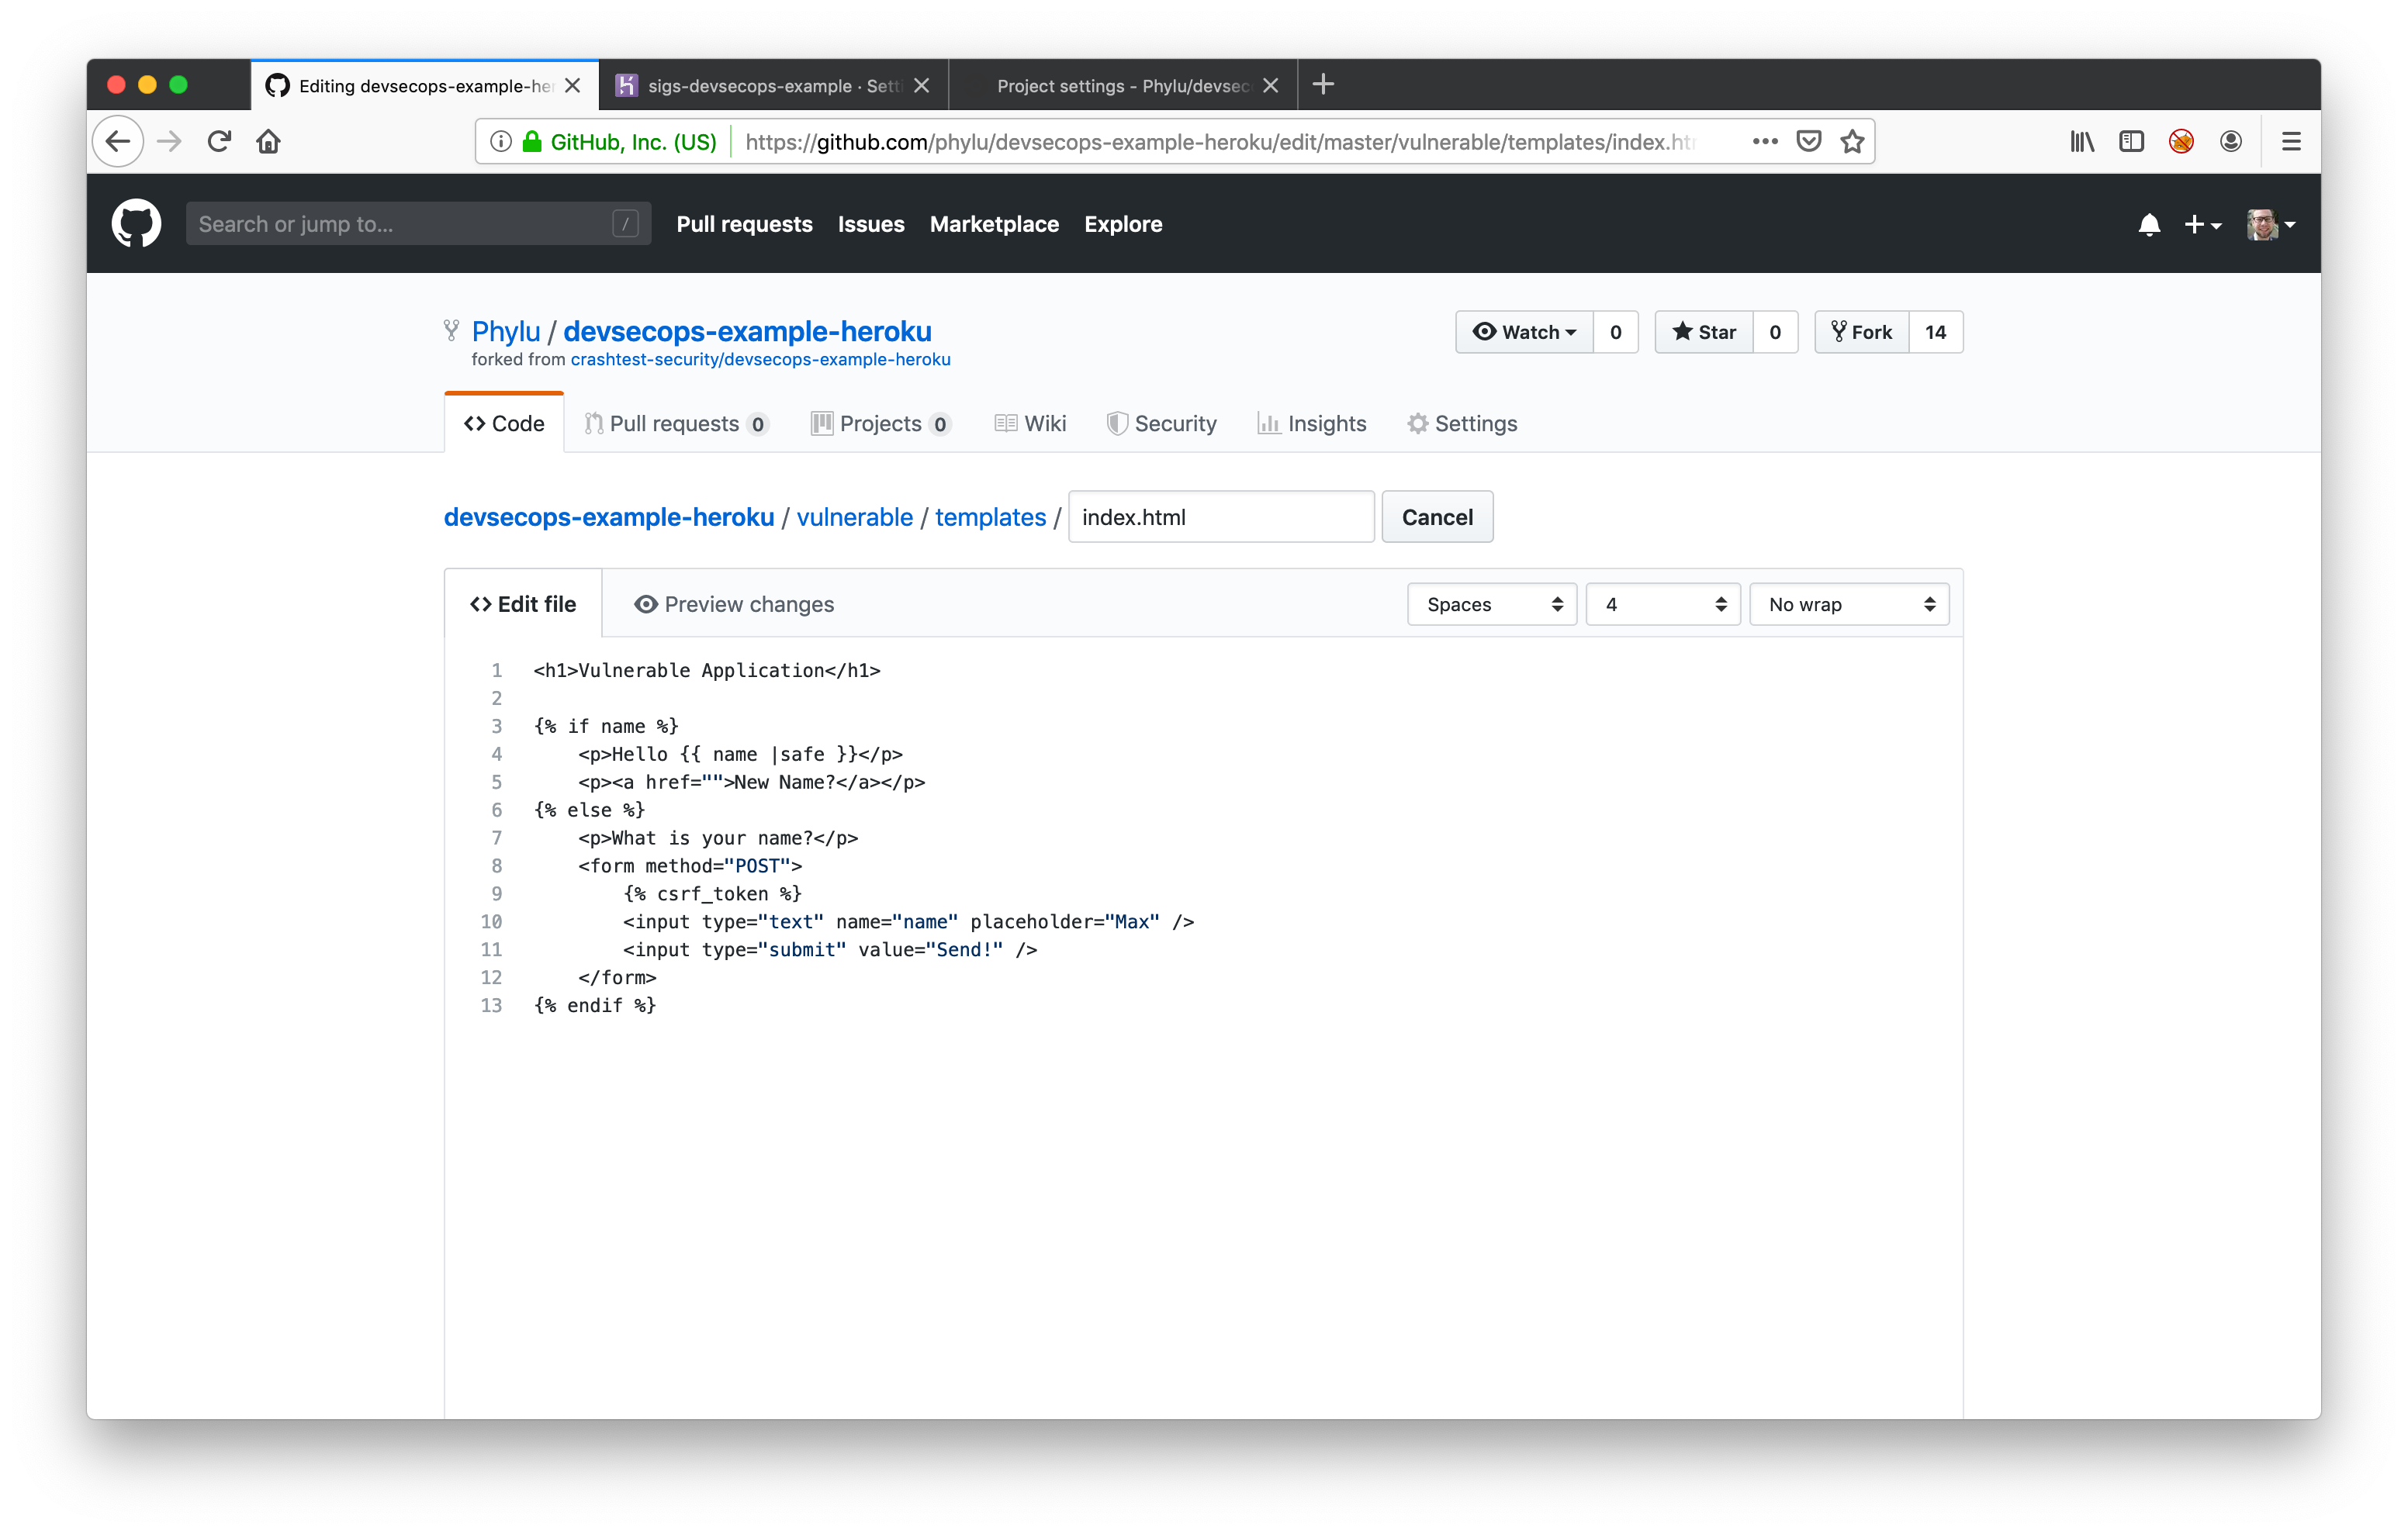Switch to Preview changes tab
This screenshot has width=2408, height=1534.
734,604
